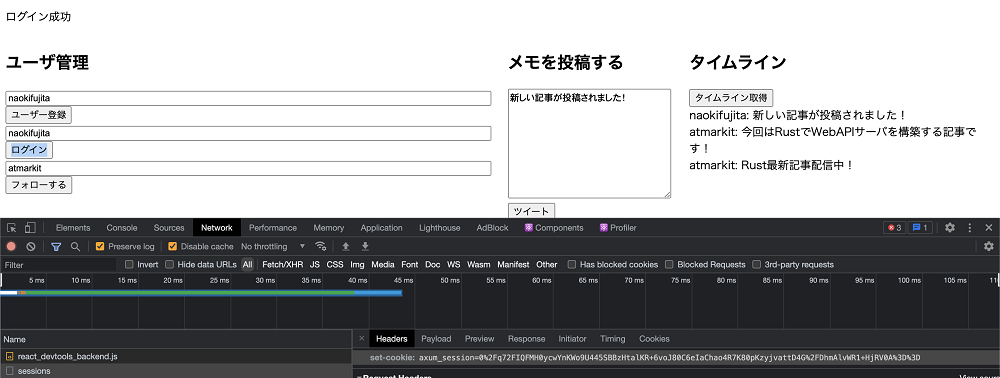
Task: Click the タイムライン取得 button
Action: (x=731, y=98)
